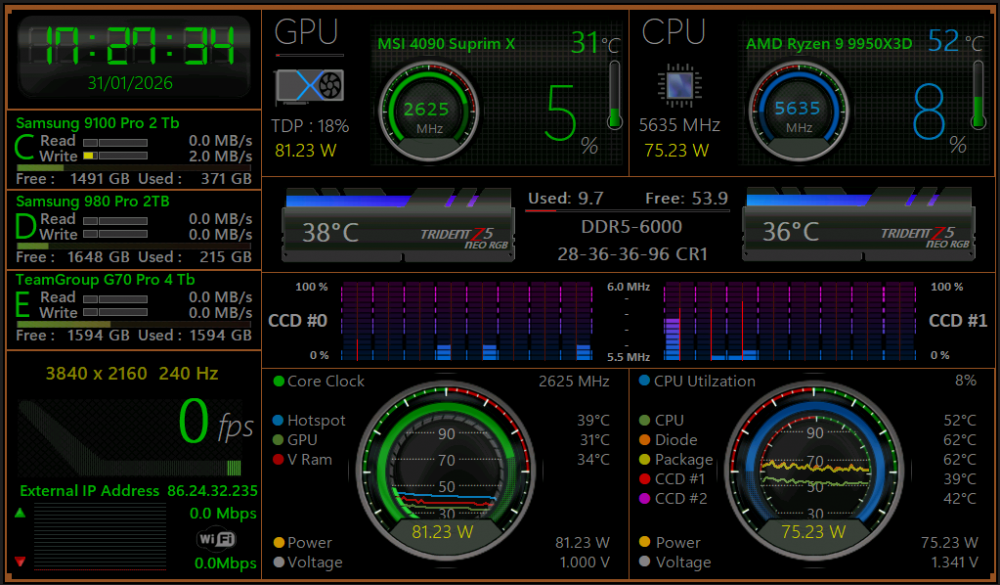Viewport: 1000px width, 585px height.
Task: Click the MSI 4090 Suprim X label
Action: (x=446, y=44)
